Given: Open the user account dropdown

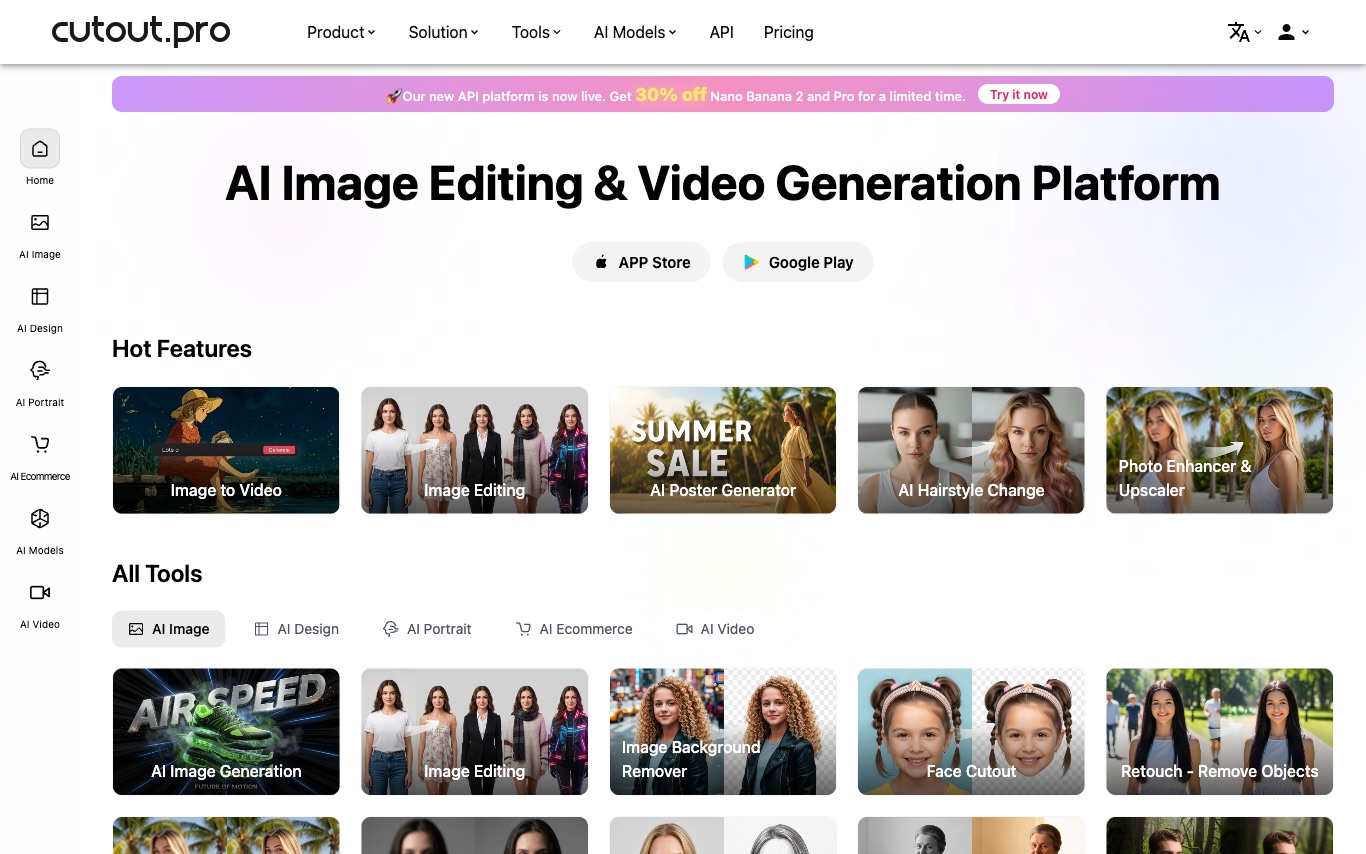Looking at the screenshot, I should (x=1293, y=32).
